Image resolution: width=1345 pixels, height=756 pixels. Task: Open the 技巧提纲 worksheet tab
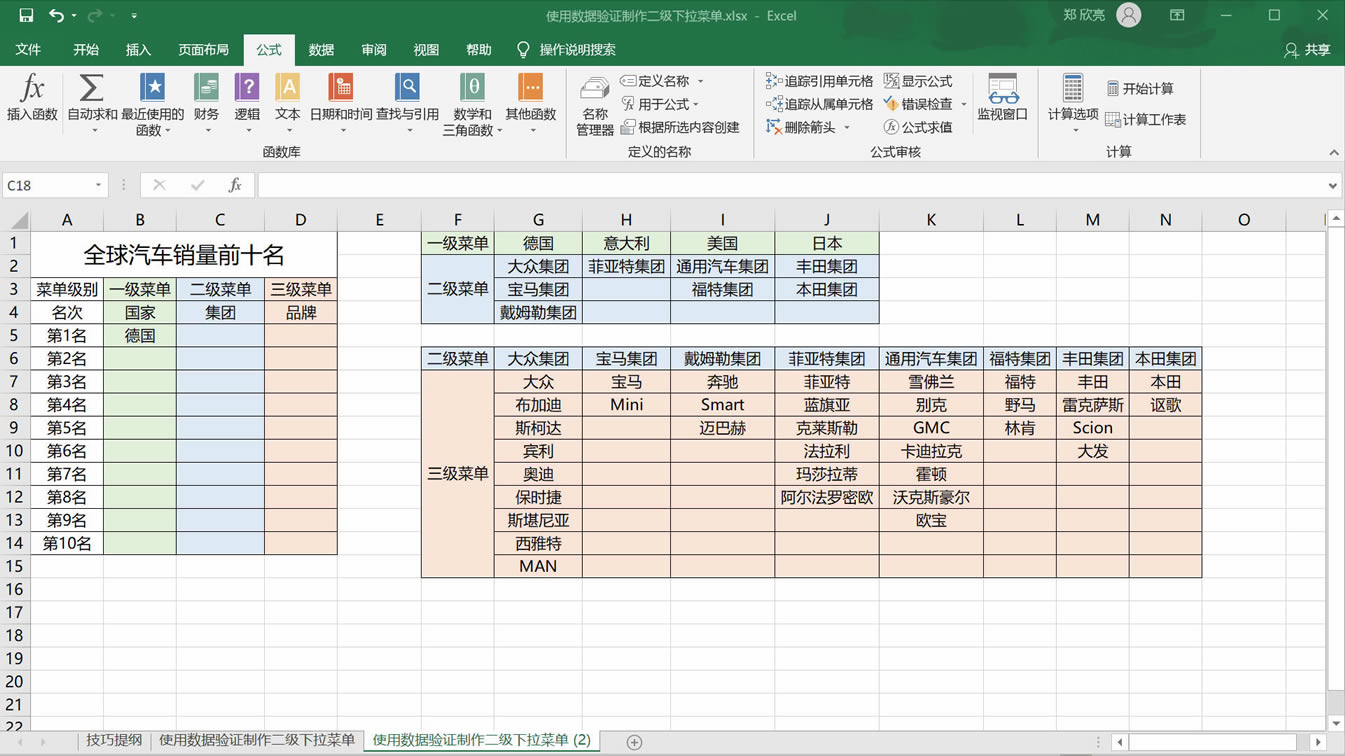tap(114, 740)
